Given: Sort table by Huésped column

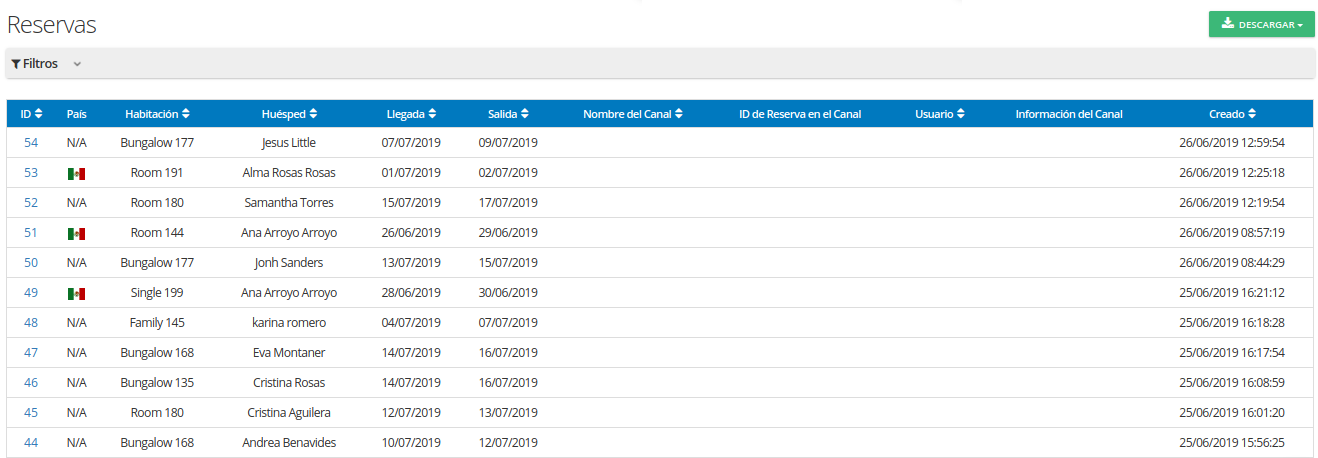Looking at the screenshot, I should click(289, 114).
